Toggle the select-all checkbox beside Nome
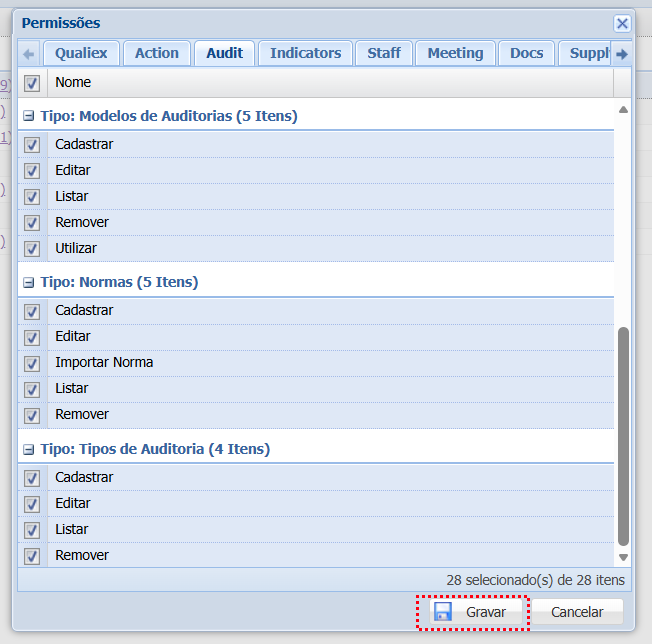This screenshot has width=652, height=644. 32,83
